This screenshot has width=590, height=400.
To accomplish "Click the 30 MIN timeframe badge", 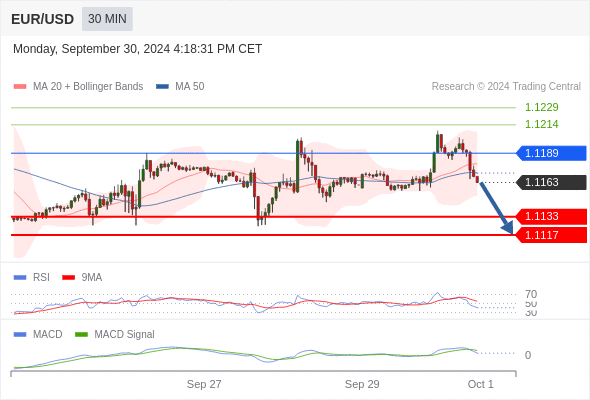I will [107, 19].
